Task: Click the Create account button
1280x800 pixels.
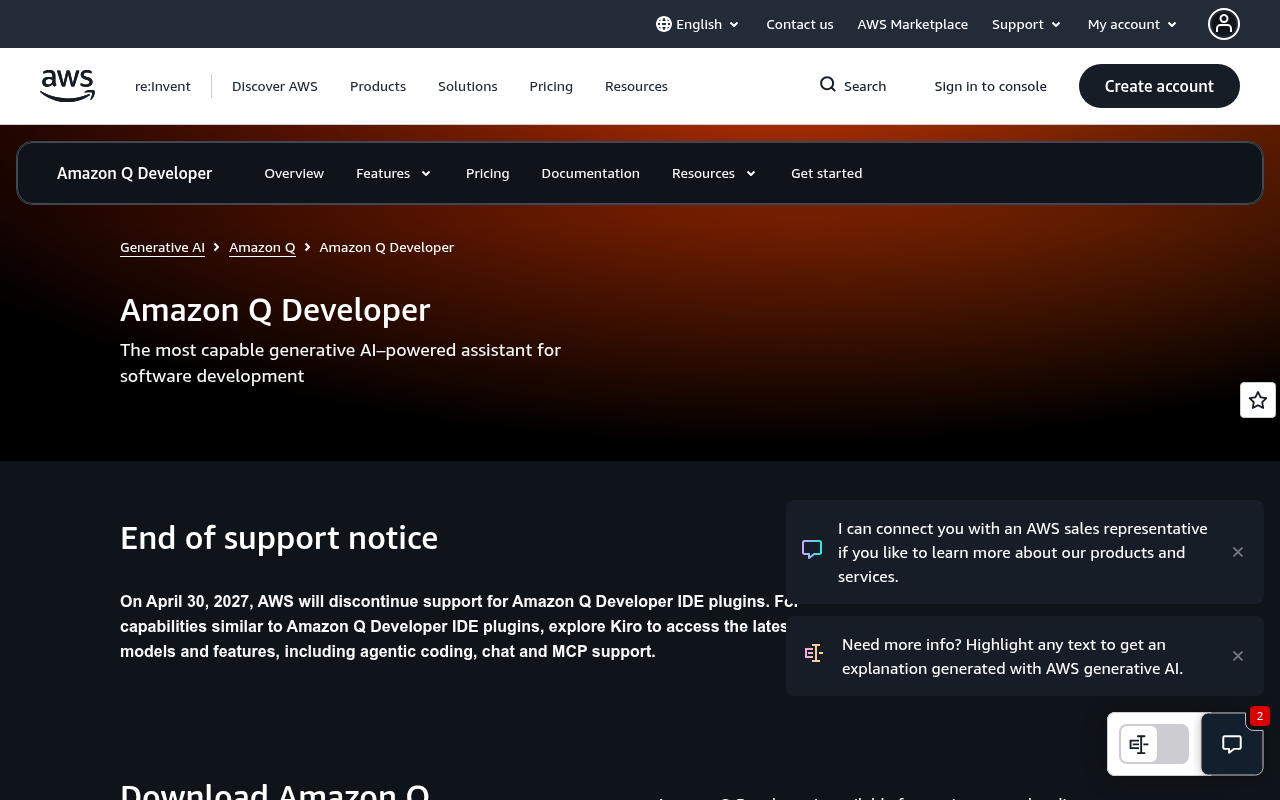Action: (x=1159, y=86)
